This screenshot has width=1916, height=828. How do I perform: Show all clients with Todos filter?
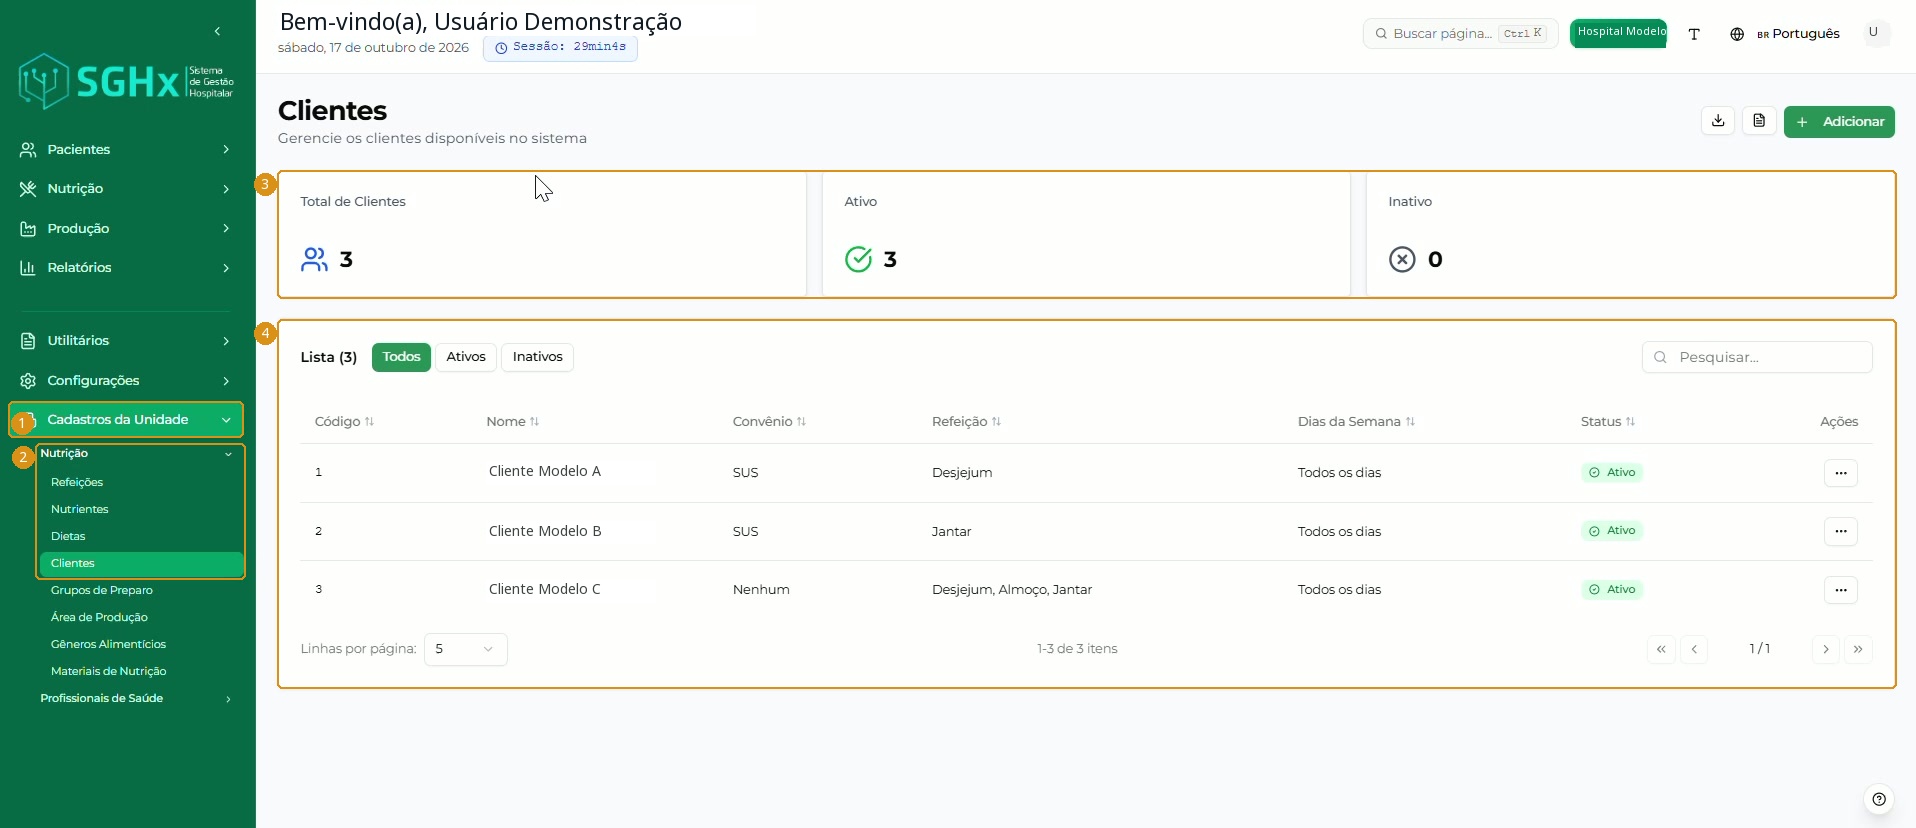(401, 357)
